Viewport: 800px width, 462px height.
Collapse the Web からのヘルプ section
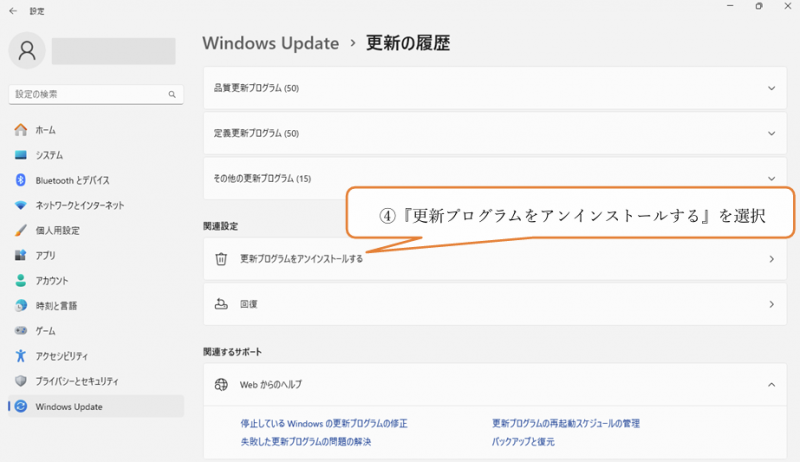[x=771, y=384]
